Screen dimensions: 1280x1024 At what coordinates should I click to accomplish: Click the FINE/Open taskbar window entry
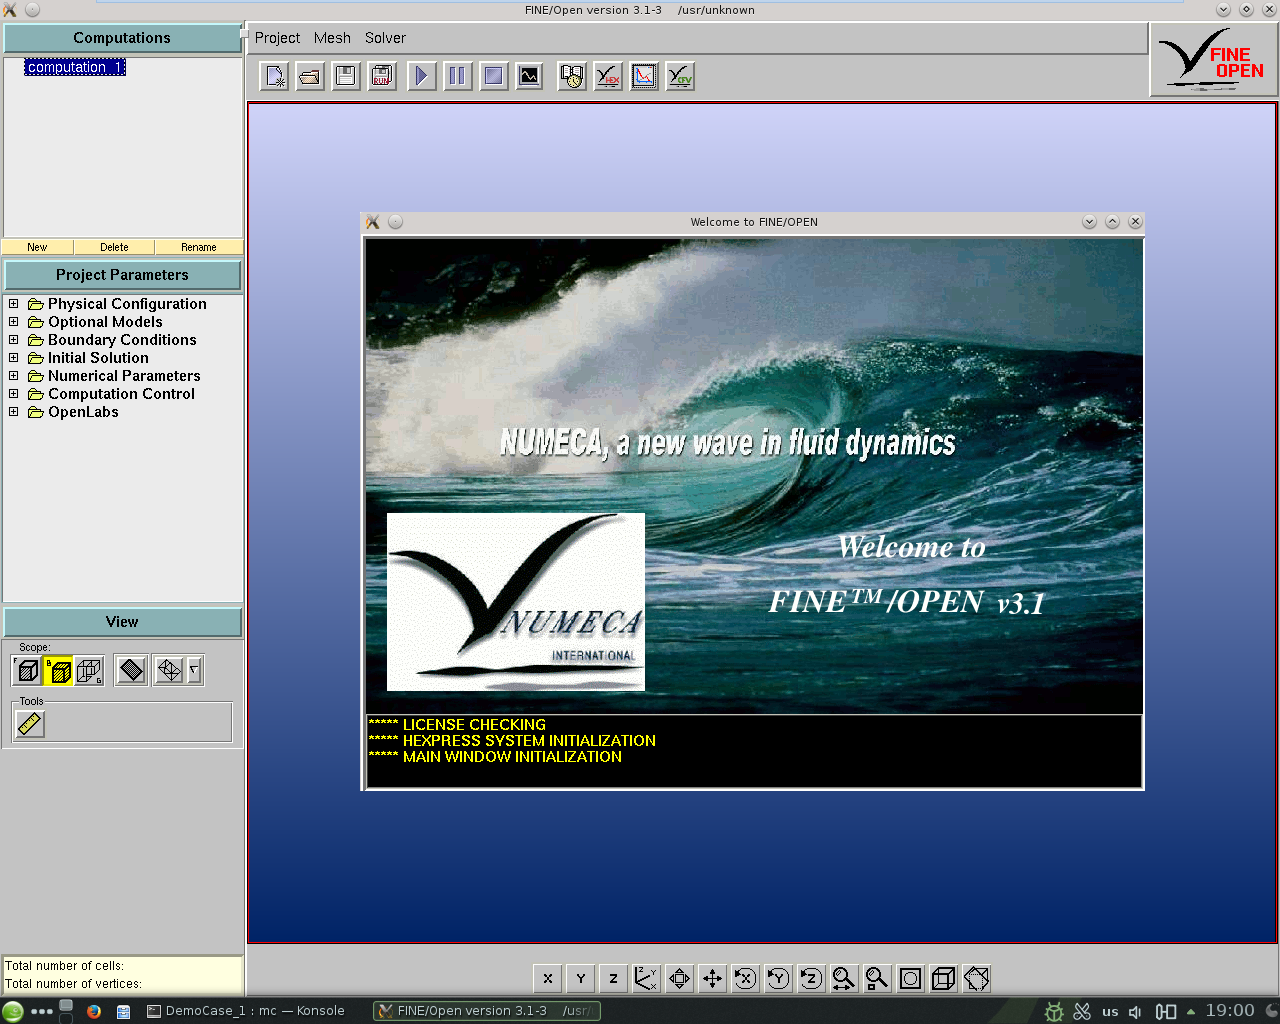coord(487,1011)
